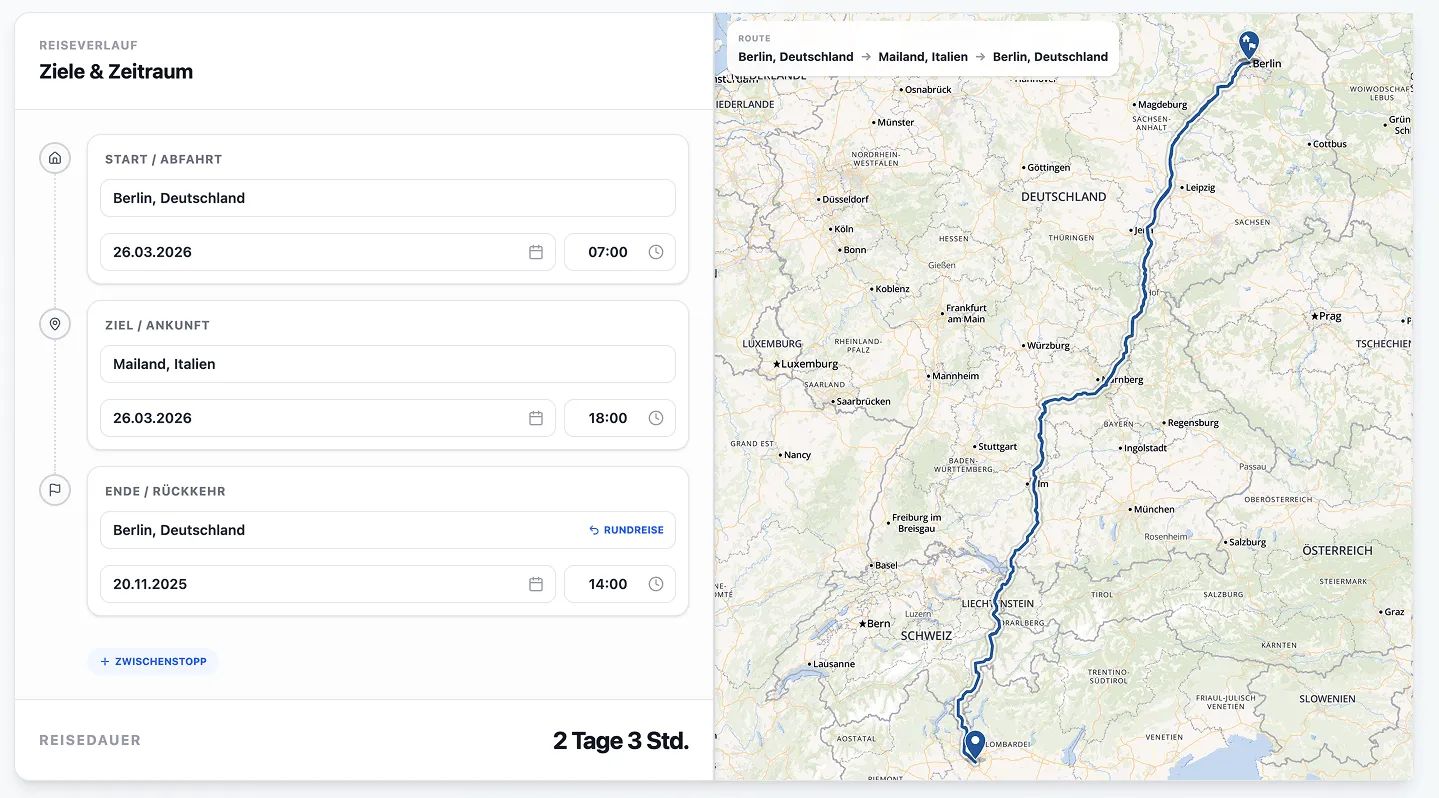Click the Mailand pin marker on the map
Image resolution: width=1439 pixels, height=798 pixels.
pos(975,745)
